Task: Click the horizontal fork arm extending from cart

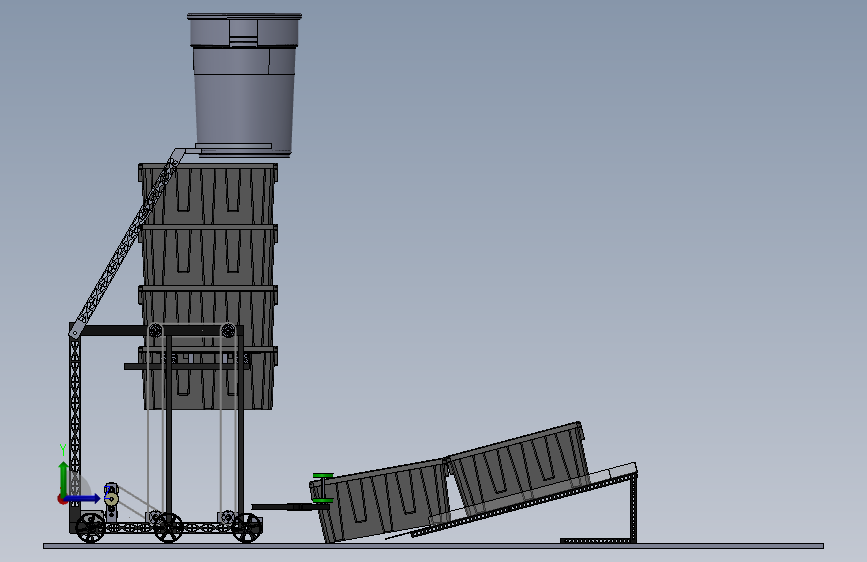Action: tap(290, 507)
